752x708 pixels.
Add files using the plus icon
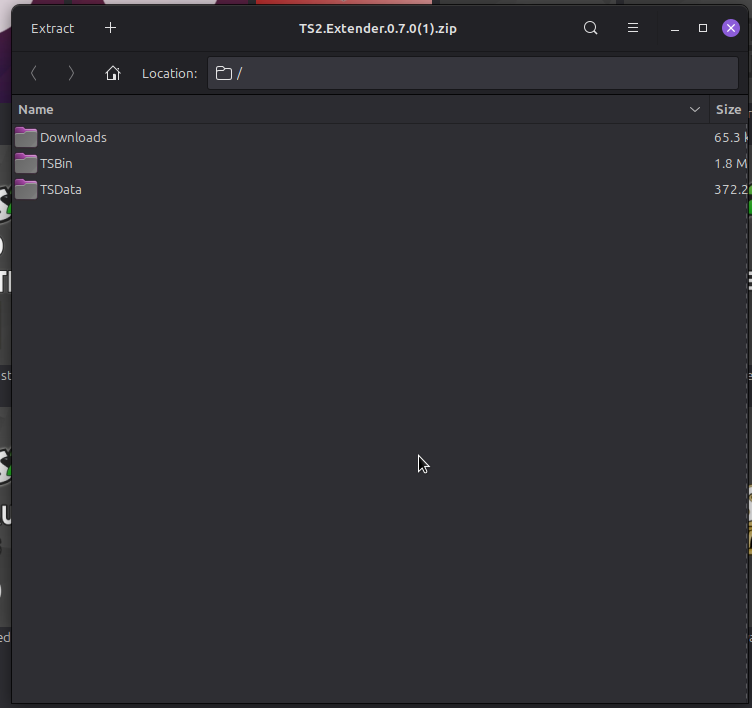[x=110, y=28]
